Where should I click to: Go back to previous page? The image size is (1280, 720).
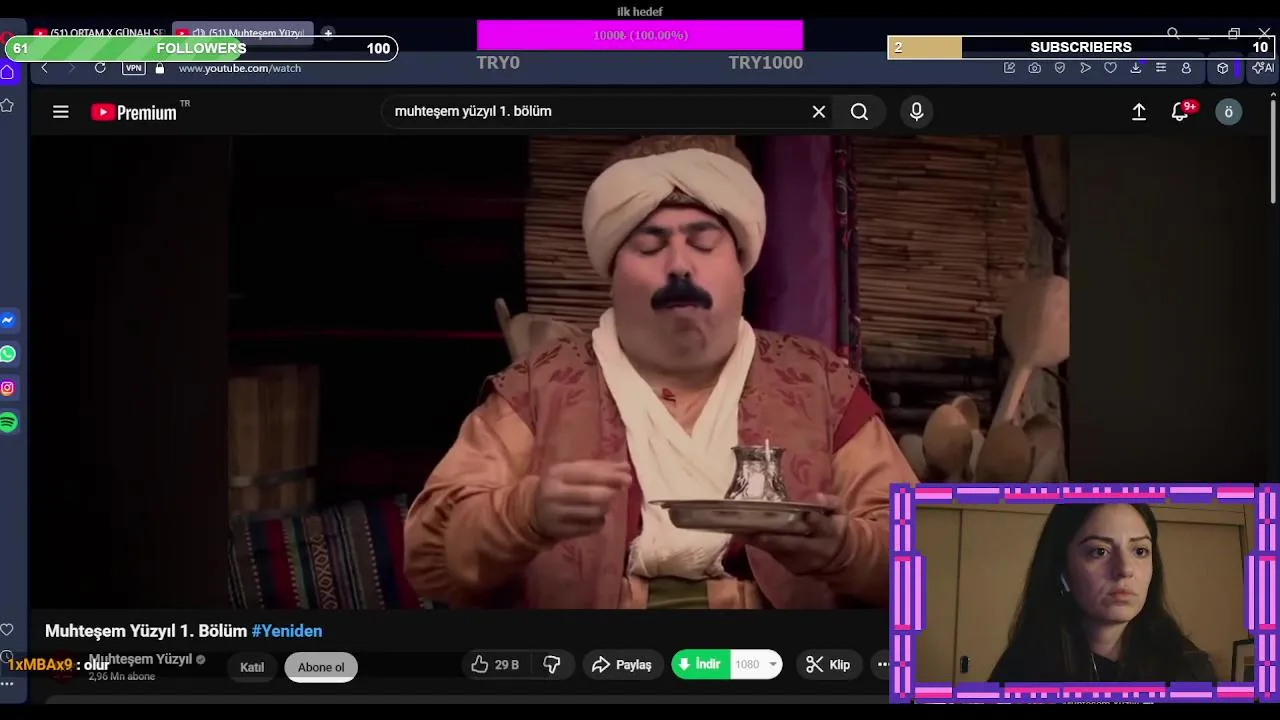coord(44,68)
